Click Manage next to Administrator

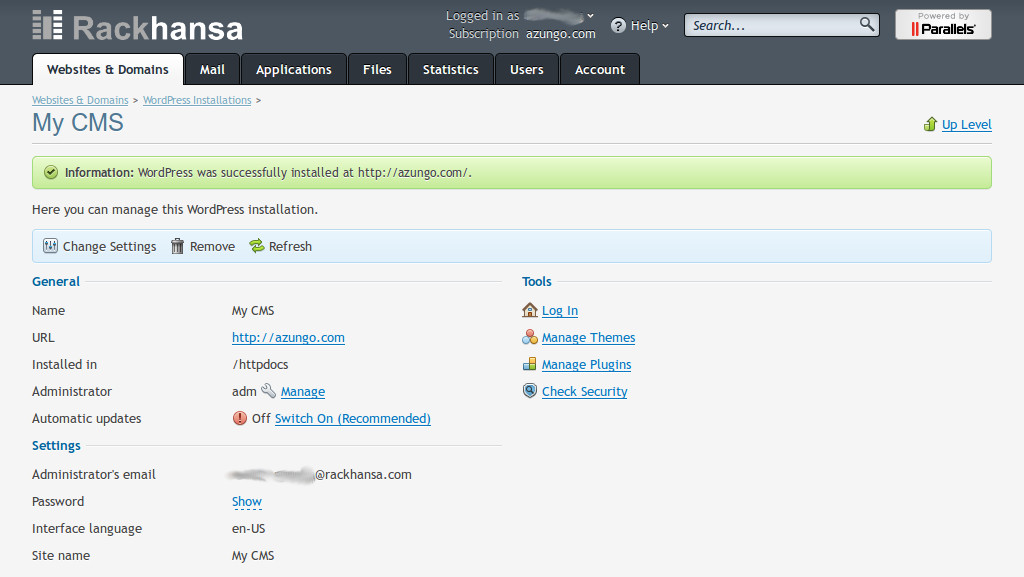click(x=303, y=392)
